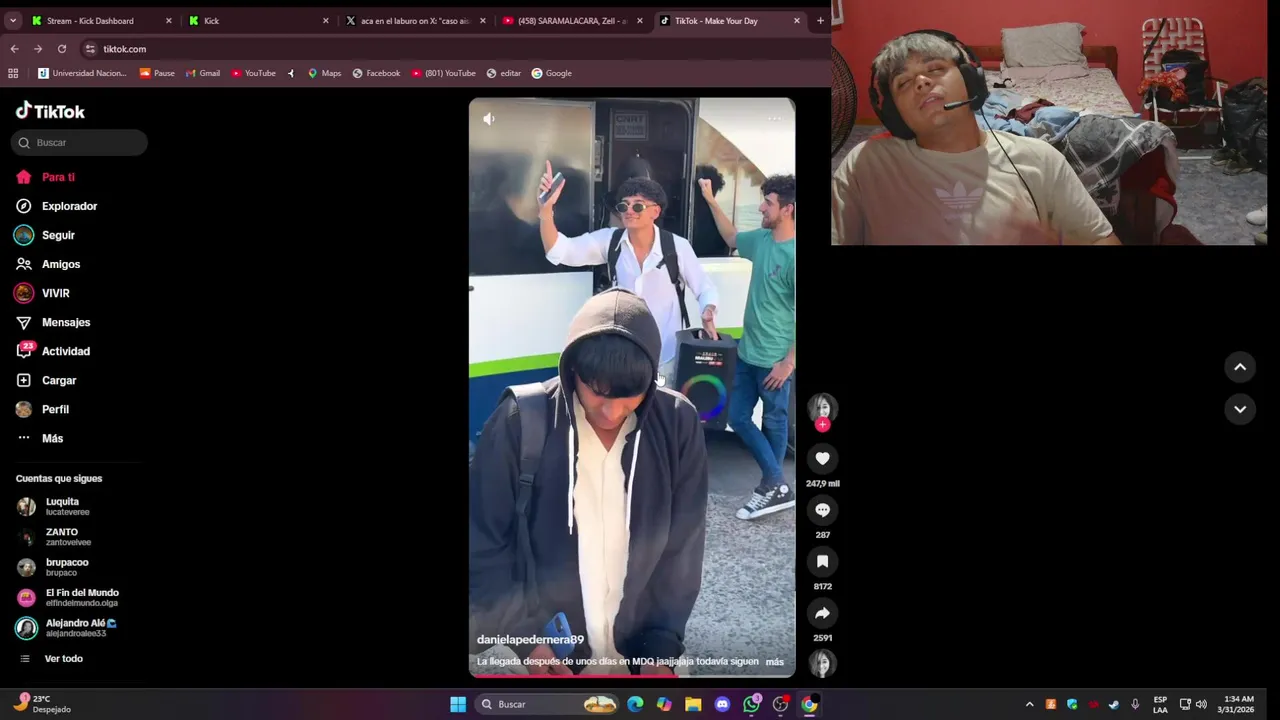Open the taskbar volume control
This screenshot has width=1280, height=720.
tap(1201, 704)
